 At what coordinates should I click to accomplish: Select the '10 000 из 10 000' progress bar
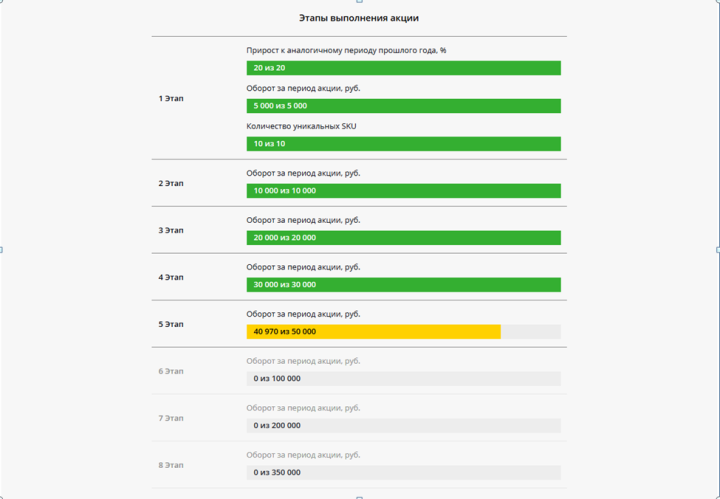coord(403,191)
